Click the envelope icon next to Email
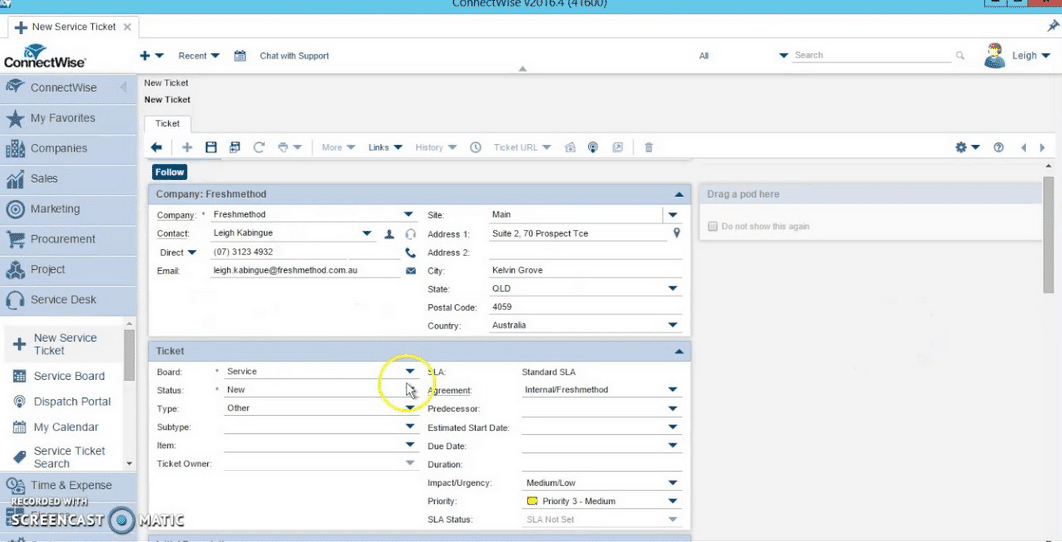The image size is (1062, 542). pyautogui.click(x=410, y=271)
